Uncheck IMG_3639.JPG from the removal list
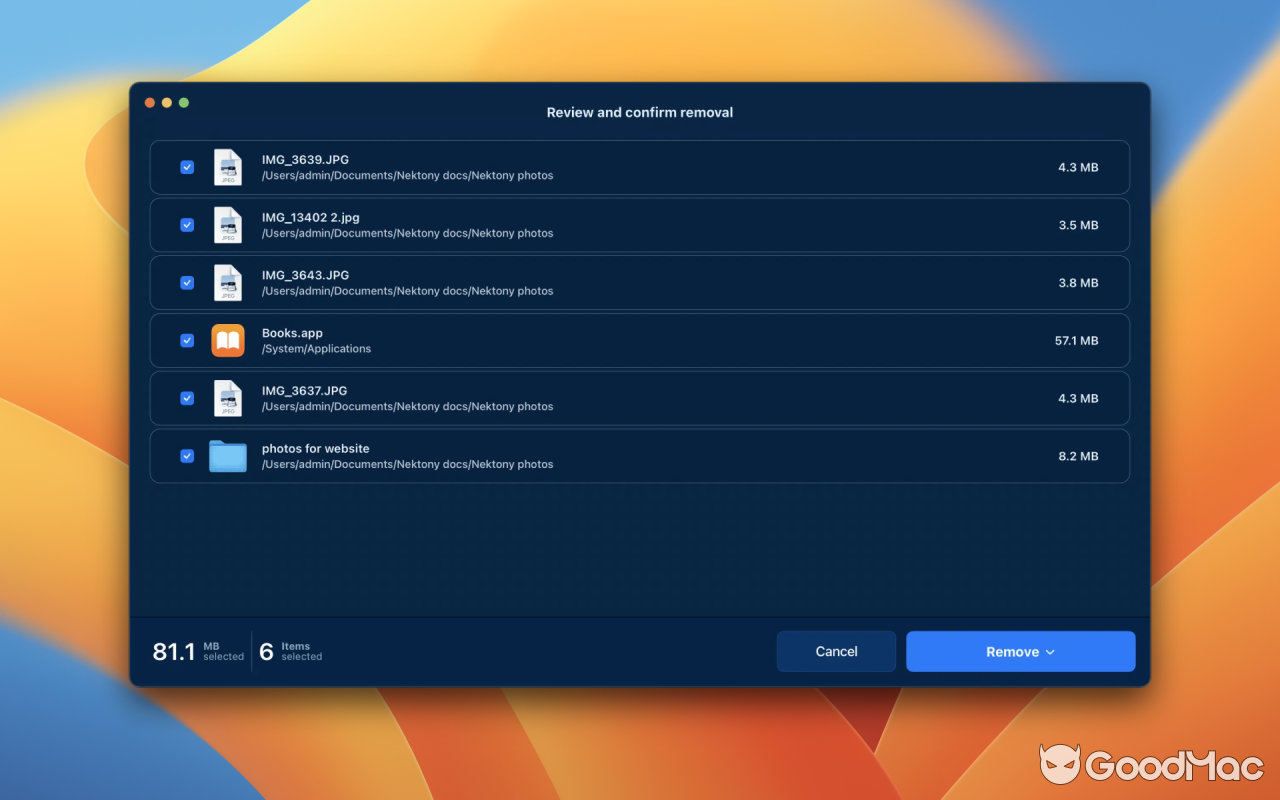 (x=187, y=167)
